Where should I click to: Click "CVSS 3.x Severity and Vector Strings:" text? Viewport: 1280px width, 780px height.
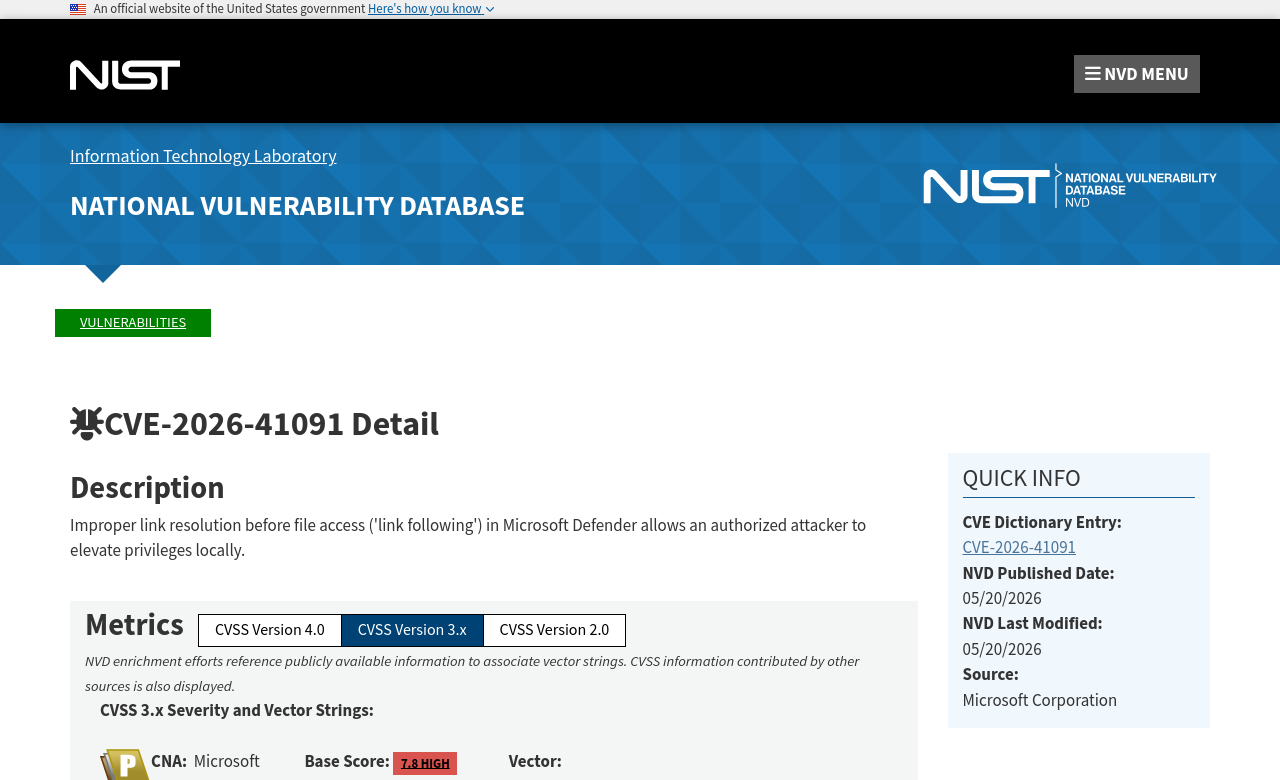[x=237, y=711]
